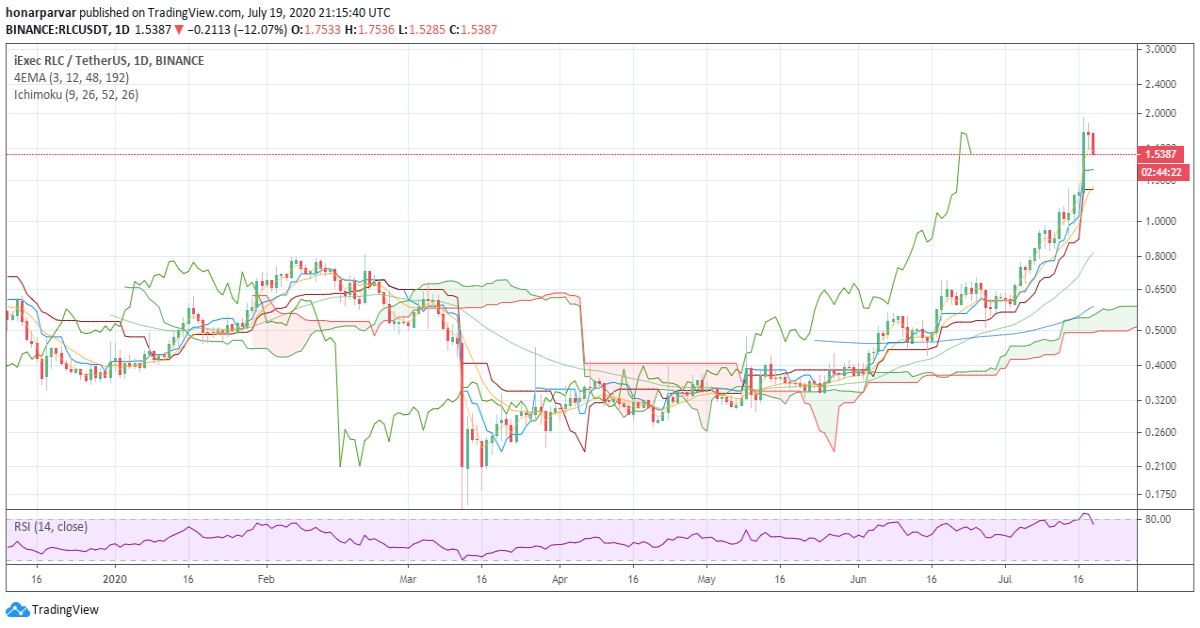Select the 'RSI (14, close)' indicator label
This screenshot has width=1200, height=628.
coord(50,526)
